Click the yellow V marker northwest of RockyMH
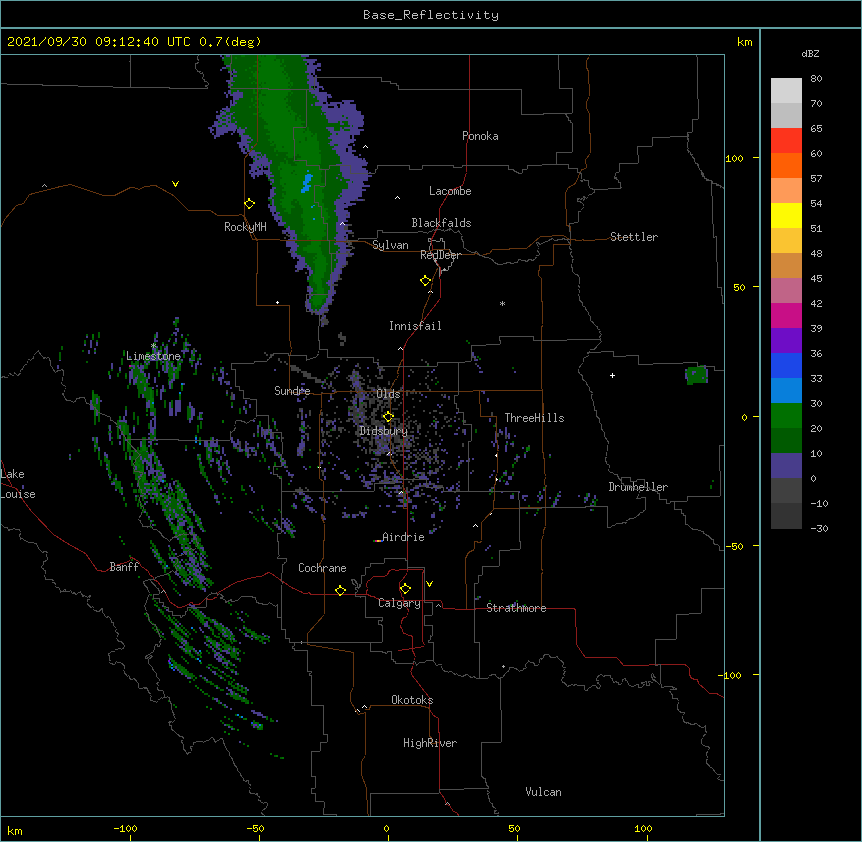The height and width of the screenshot is (842, 862). 175,184
